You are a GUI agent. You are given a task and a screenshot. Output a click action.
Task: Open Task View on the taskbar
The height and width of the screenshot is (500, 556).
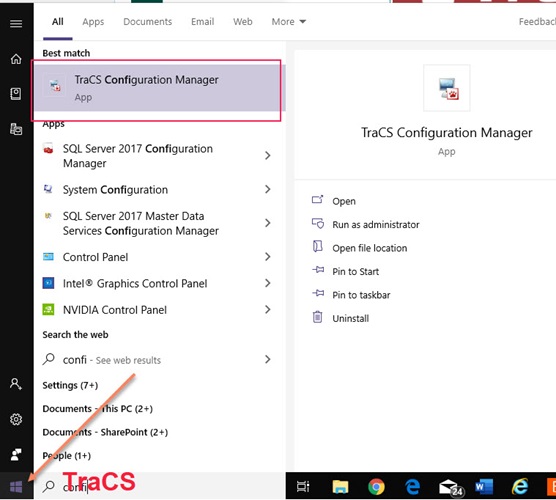coord(303,487)
